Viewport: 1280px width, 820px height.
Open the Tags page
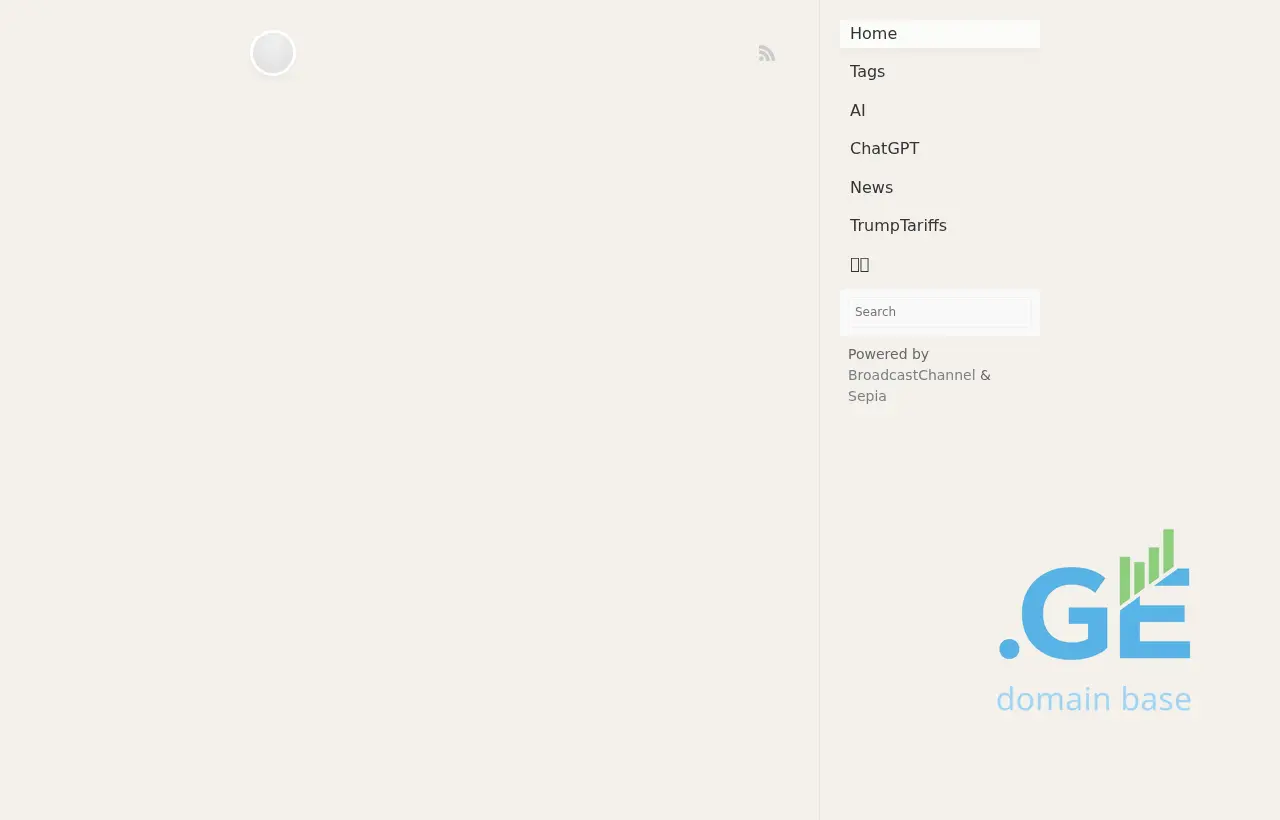pos(867,72)
